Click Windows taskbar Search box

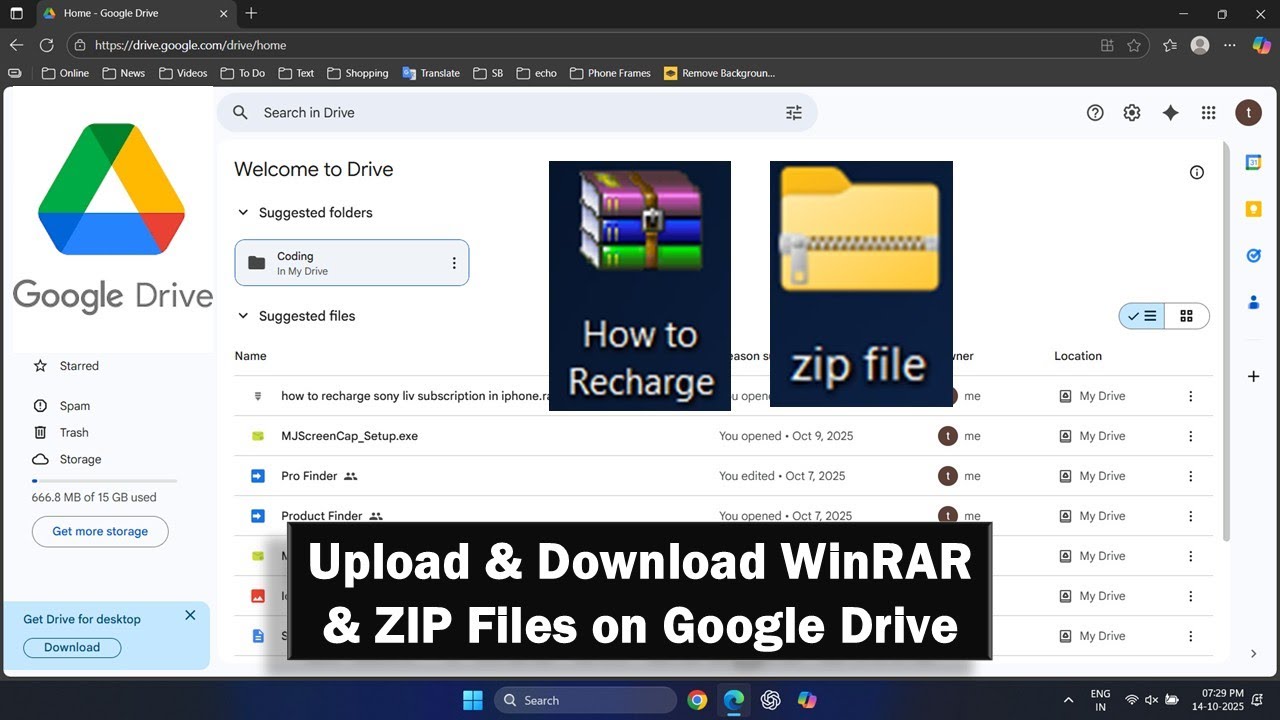tap(586, 700)
